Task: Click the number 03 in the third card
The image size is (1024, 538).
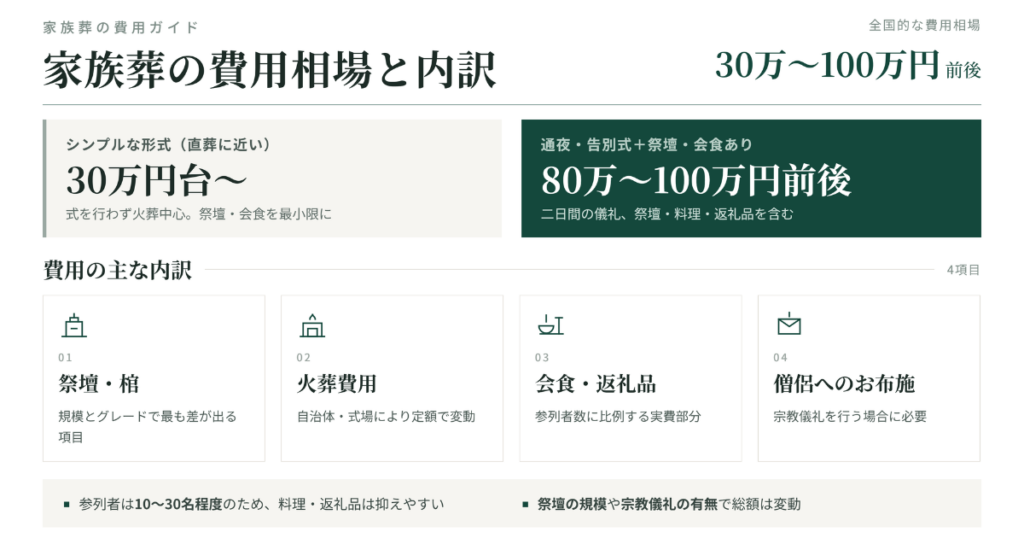Action: [542, 357]
